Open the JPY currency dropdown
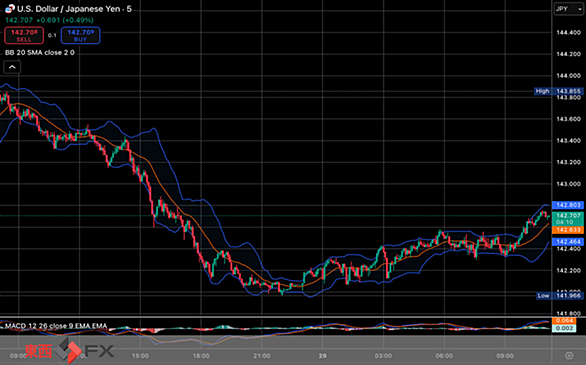Image resolution: width=586 pixels, height=365 pixels. pos(568,9)
